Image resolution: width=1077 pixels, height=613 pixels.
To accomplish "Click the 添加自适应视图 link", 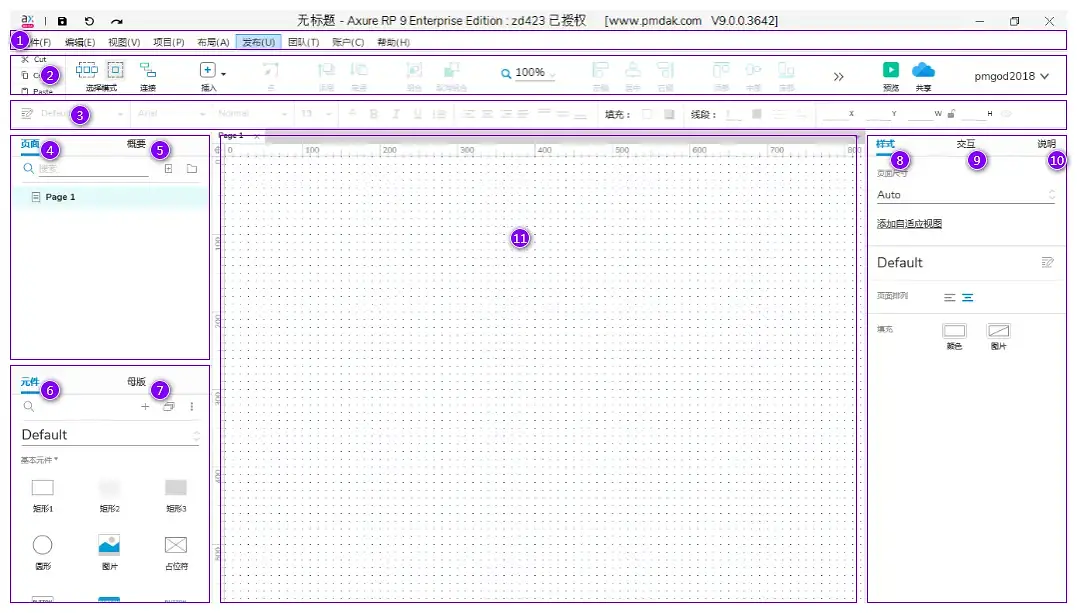I will point(910,222).
